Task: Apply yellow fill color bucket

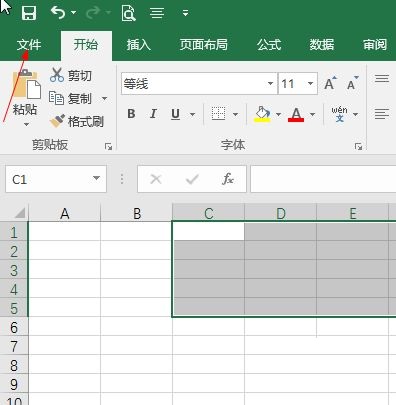Action: [262, 114]
